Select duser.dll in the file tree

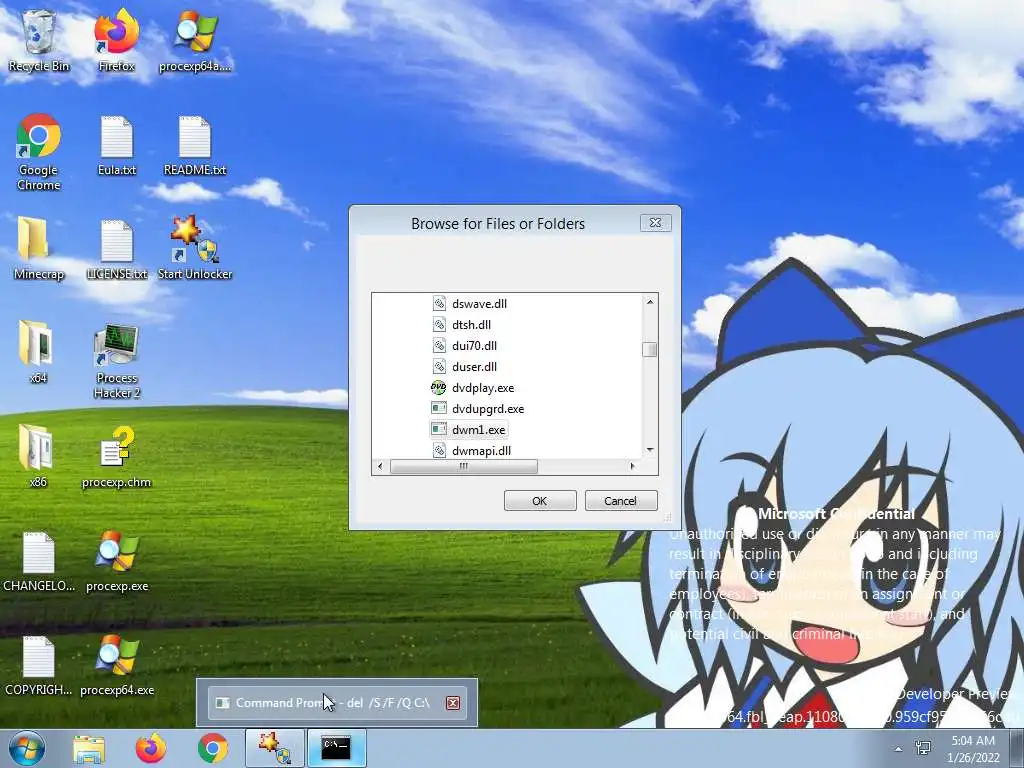pos(464,366)
